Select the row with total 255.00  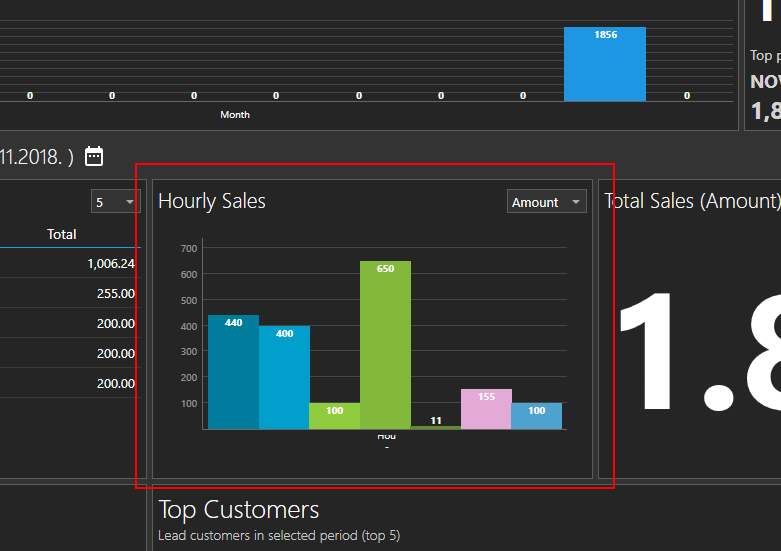pyautogui.click(x=70, y=293)
